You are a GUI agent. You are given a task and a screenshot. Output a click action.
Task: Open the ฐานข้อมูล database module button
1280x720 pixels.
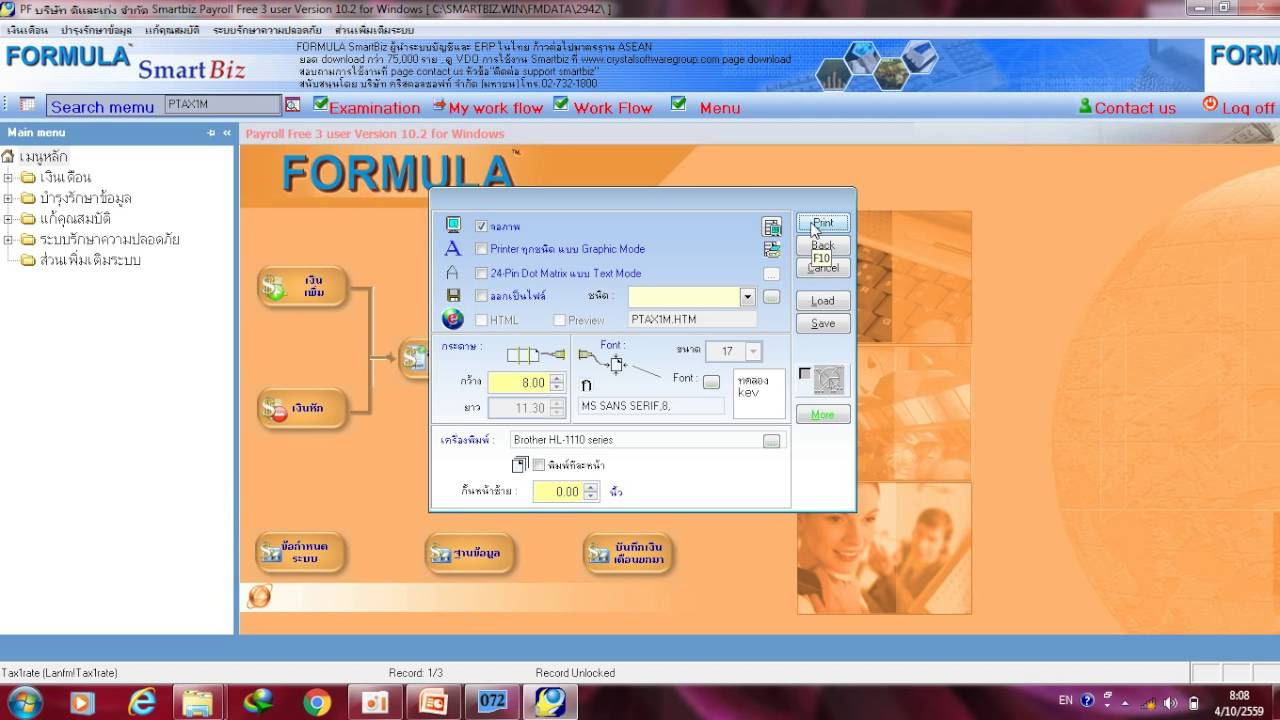470,553
